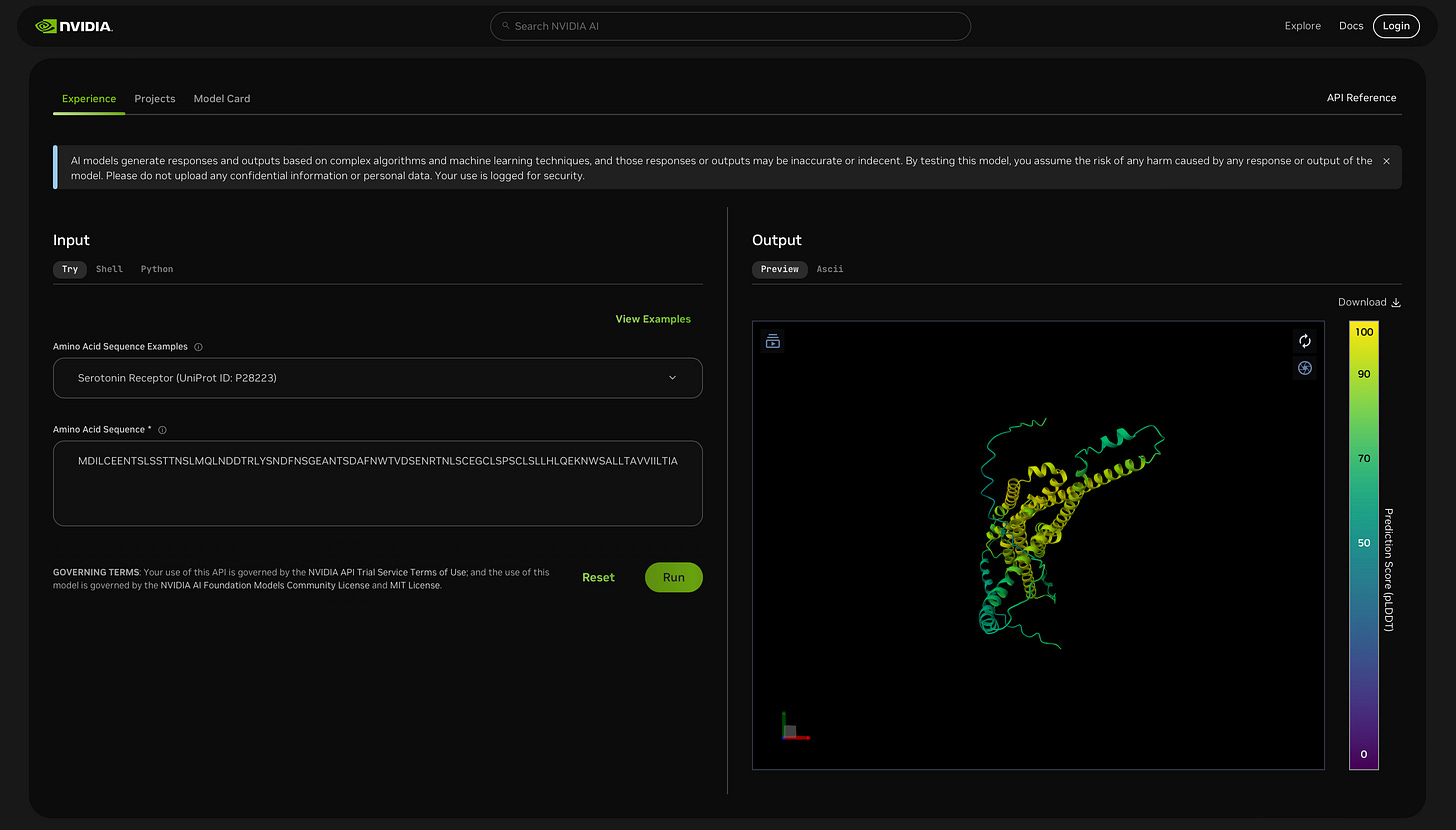Run the protein structure prediction
Screen dimensions: 1456x830
pyautogui.click(x=674, y=577)
